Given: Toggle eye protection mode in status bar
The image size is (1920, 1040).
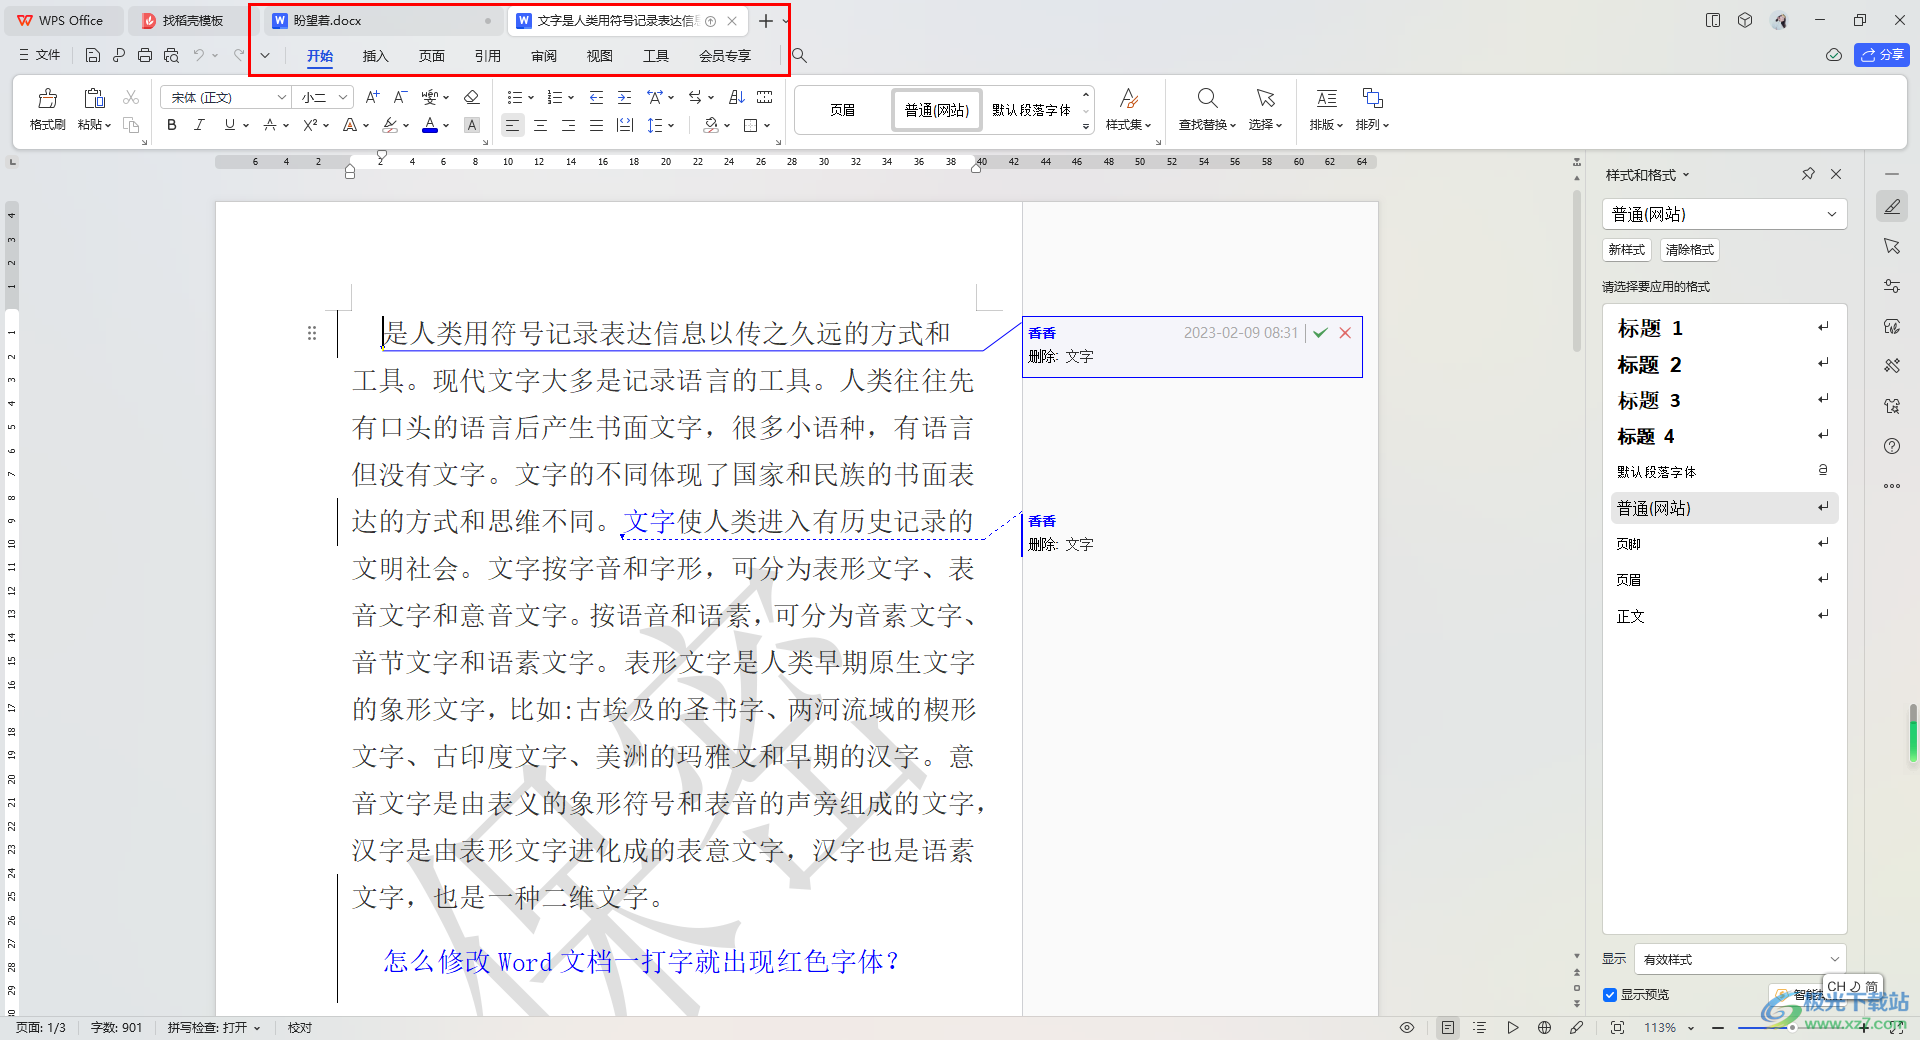Looking at the screenshot, I should point(1407,1027).
